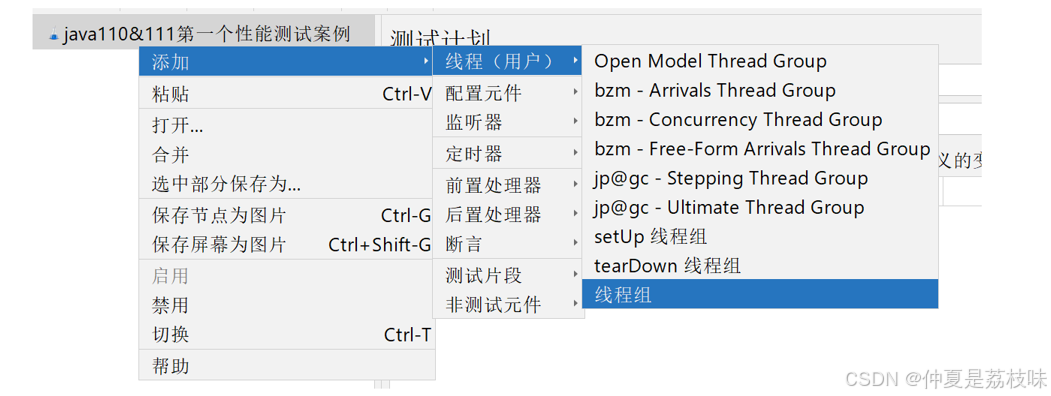
Task: Select 保存屏幕为图片 menu item
Action: point(286,245)
